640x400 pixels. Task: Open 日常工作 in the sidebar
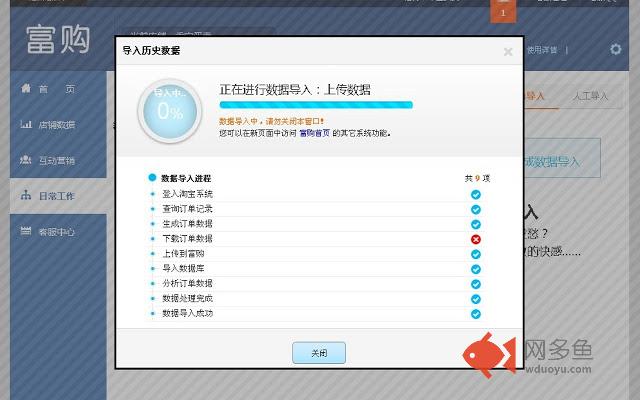tap(57, 196)
